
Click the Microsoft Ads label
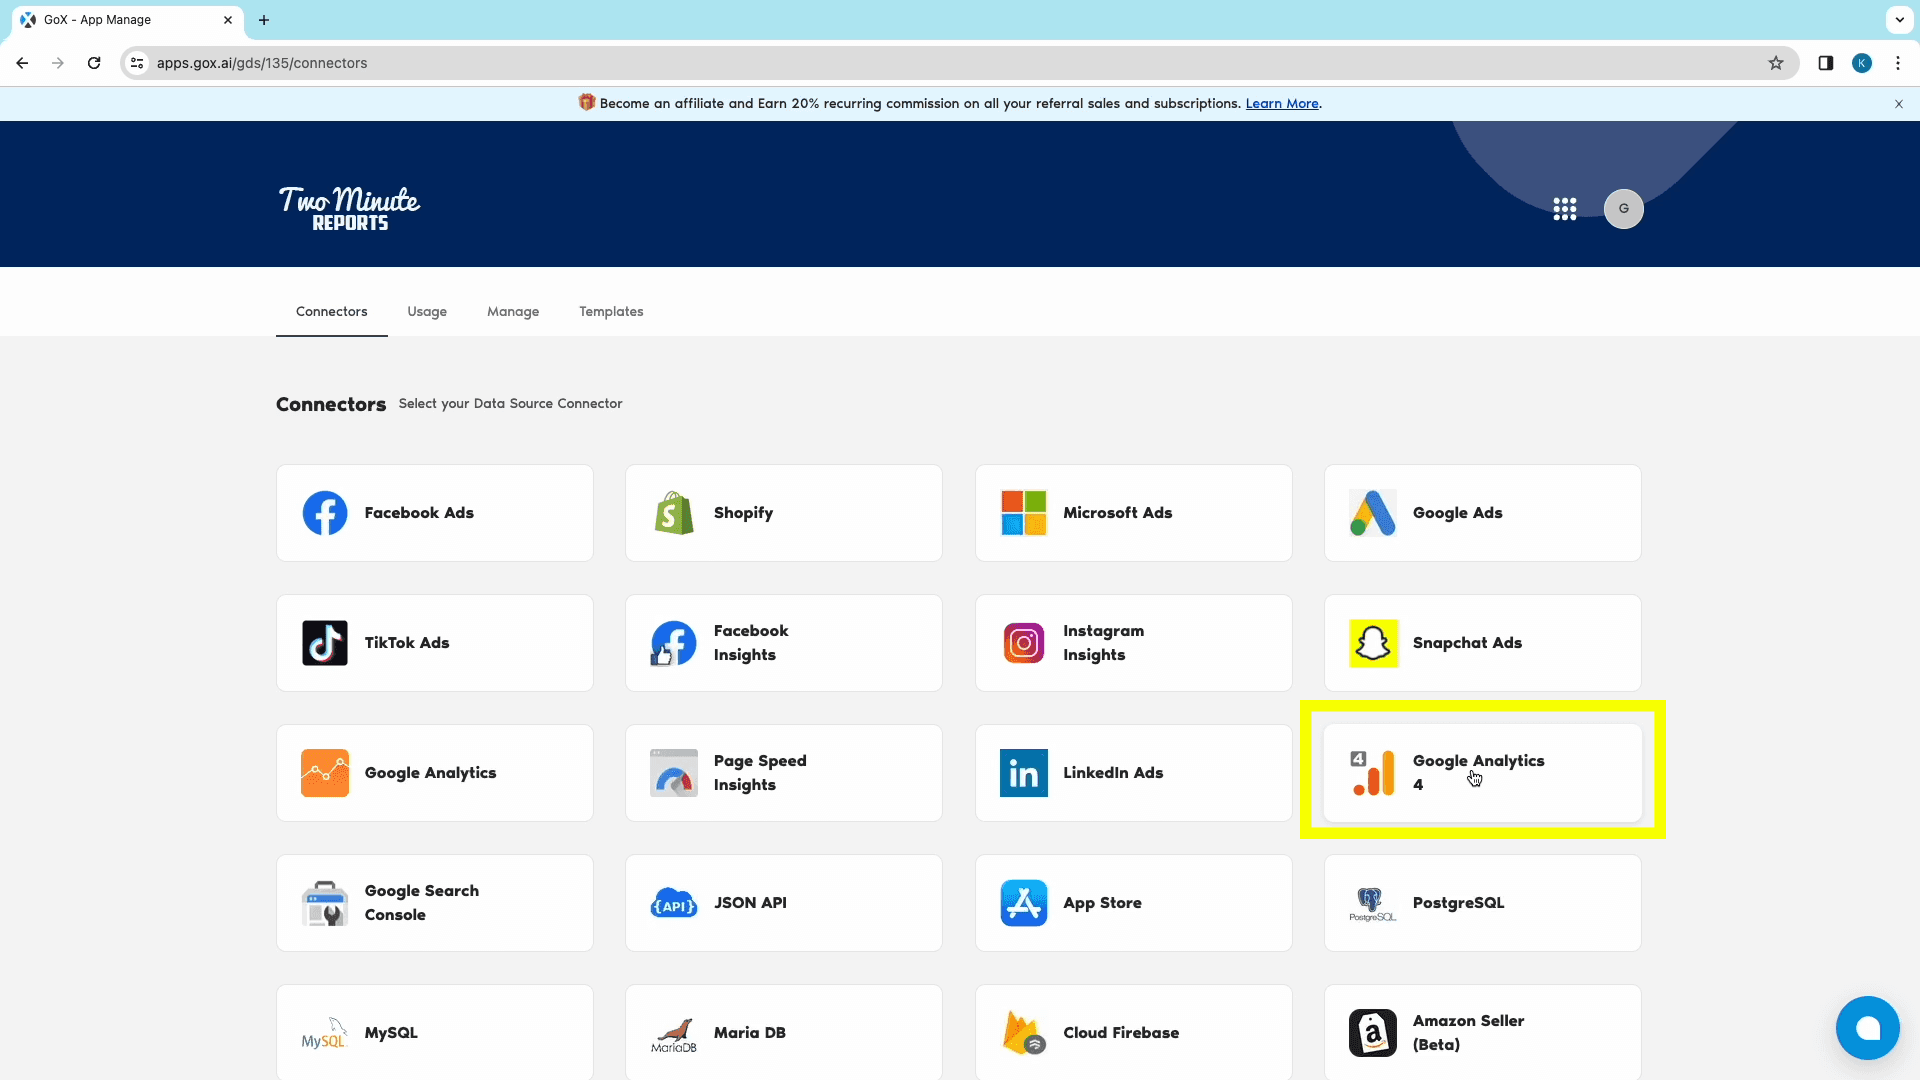click(1117, 513)
